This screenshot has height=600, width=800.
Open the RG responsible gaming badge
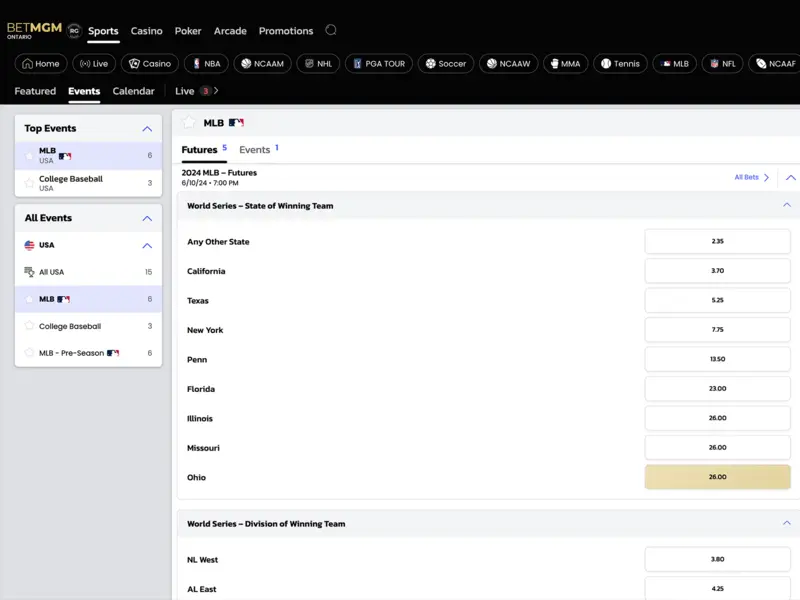74,31
